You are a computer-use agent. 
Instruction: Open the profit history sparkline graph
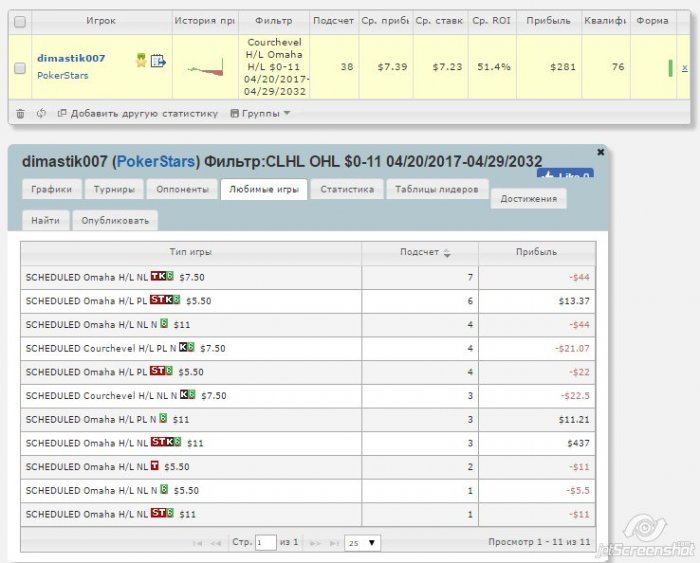pos(205,68)
